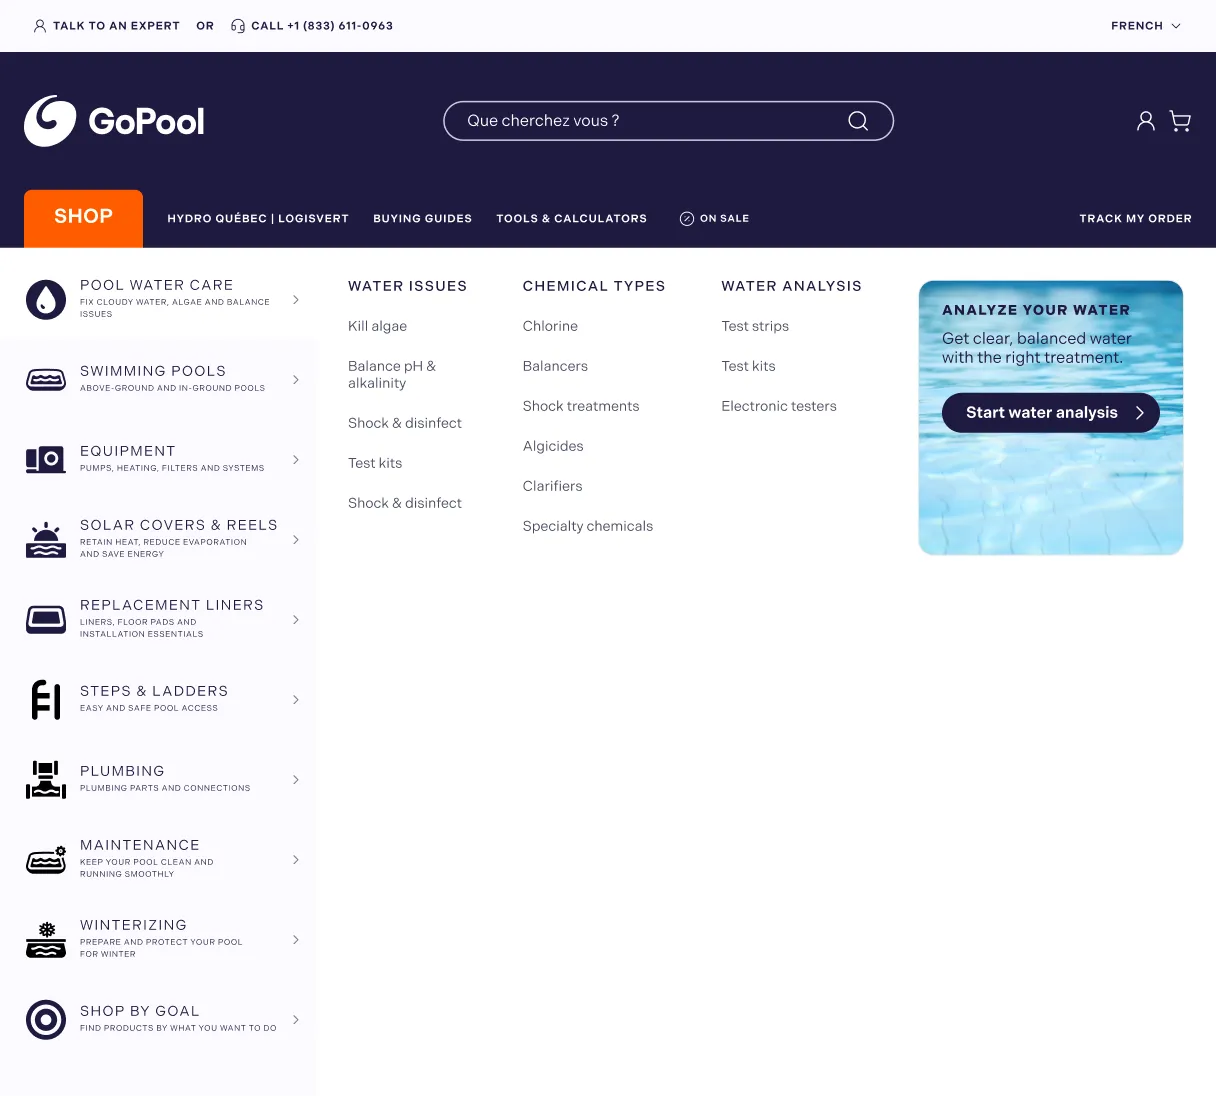Click the Pool Water Care droplet icon
Image resolution: width=1216 pixels, height=1096 pixels.
pos(46,300)
